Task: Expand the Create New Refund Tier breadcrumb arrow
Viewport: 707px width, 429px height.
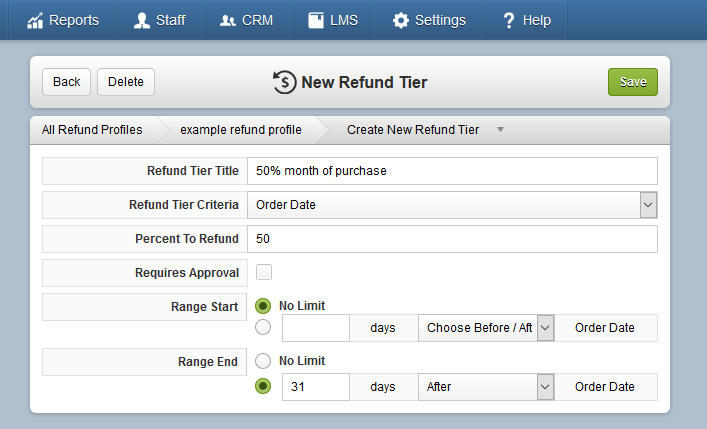Action: click(500, 130)
